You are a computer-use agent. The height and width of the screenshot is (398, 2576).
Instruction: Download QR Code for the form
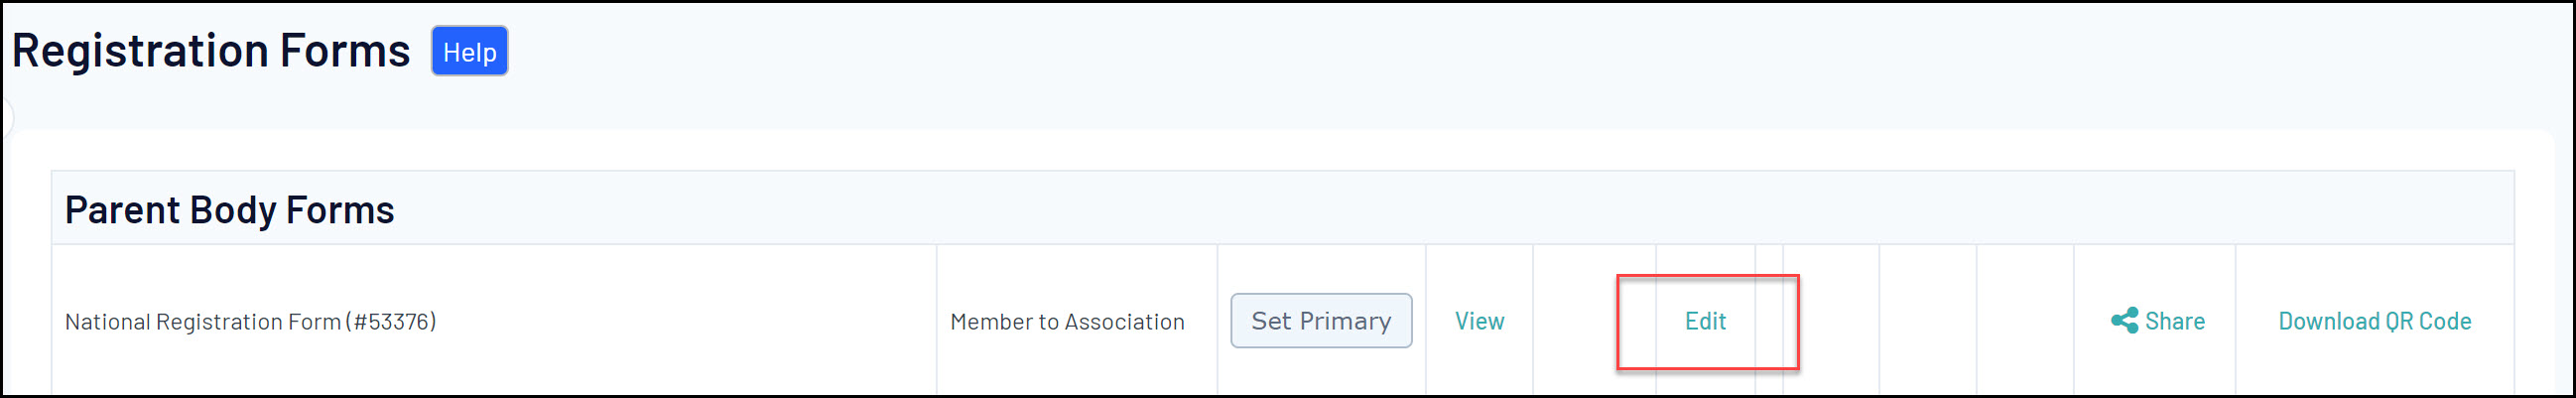coord(2374,321)
